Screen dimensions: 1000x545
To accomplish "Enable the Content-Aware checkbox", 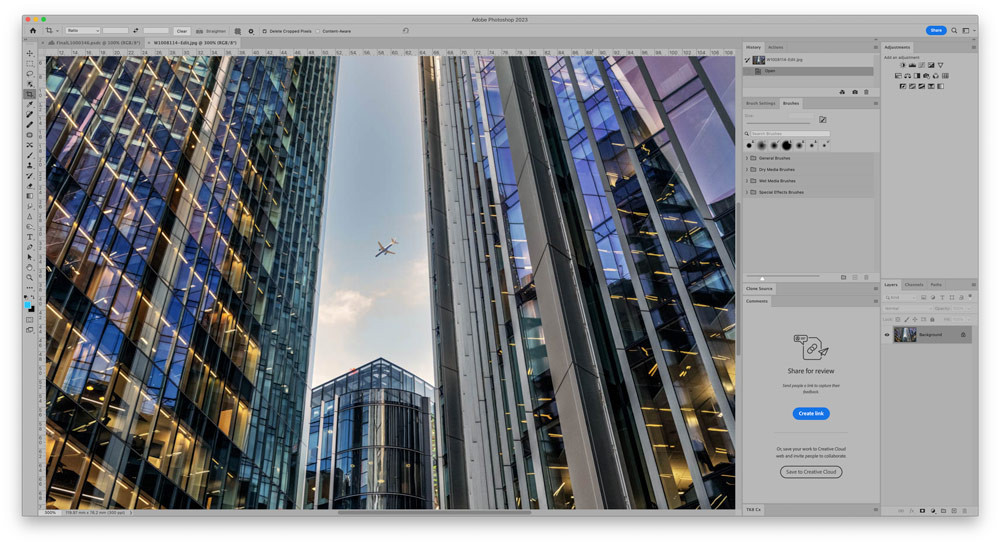I will [318, 31].
